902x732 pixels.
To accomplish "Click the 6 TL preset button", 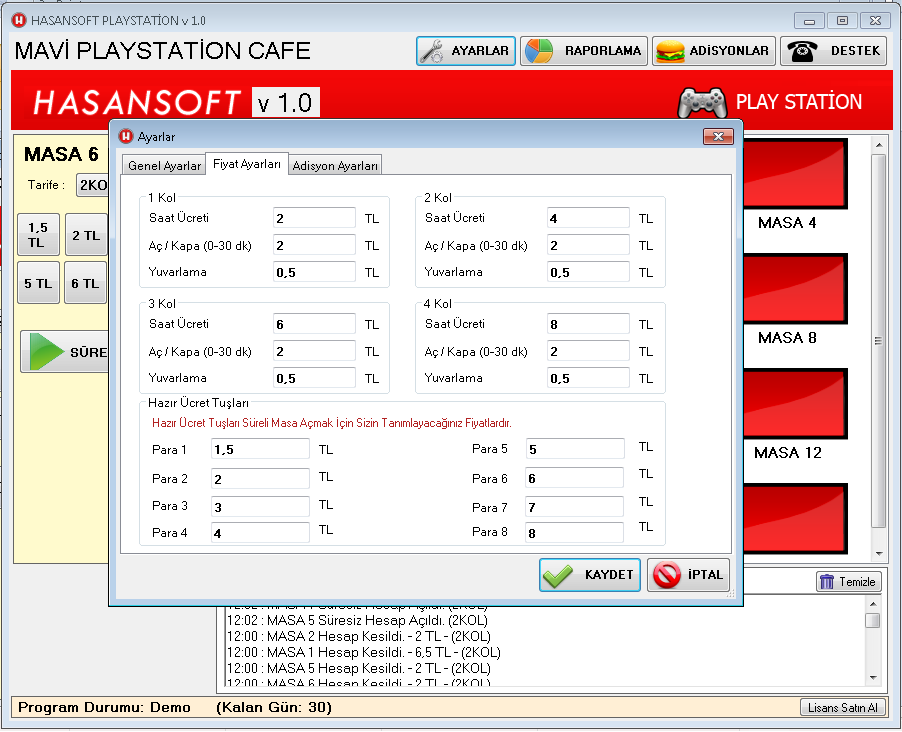I will (x=86, y=283).
